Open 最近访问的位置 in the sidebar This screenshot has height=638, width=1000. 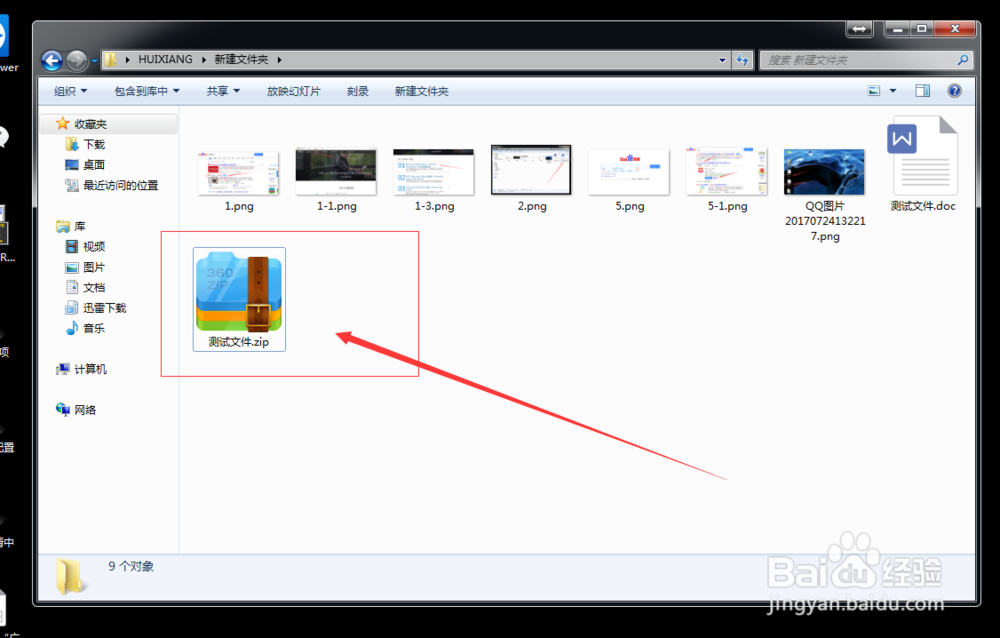[x=121, y=185]
